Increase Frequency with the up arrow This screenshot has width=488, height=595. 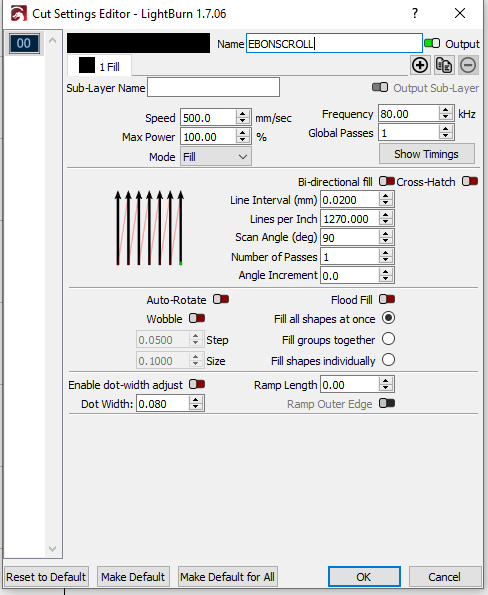tap(445, 110)
